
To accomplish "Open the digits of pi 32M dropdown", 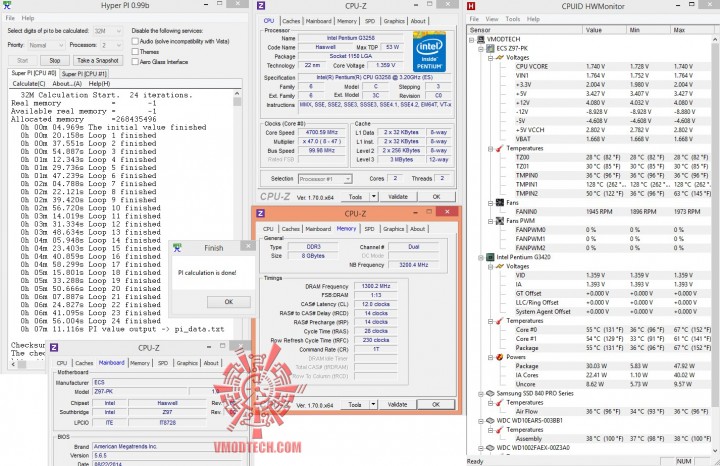I will tap(108, 31).
